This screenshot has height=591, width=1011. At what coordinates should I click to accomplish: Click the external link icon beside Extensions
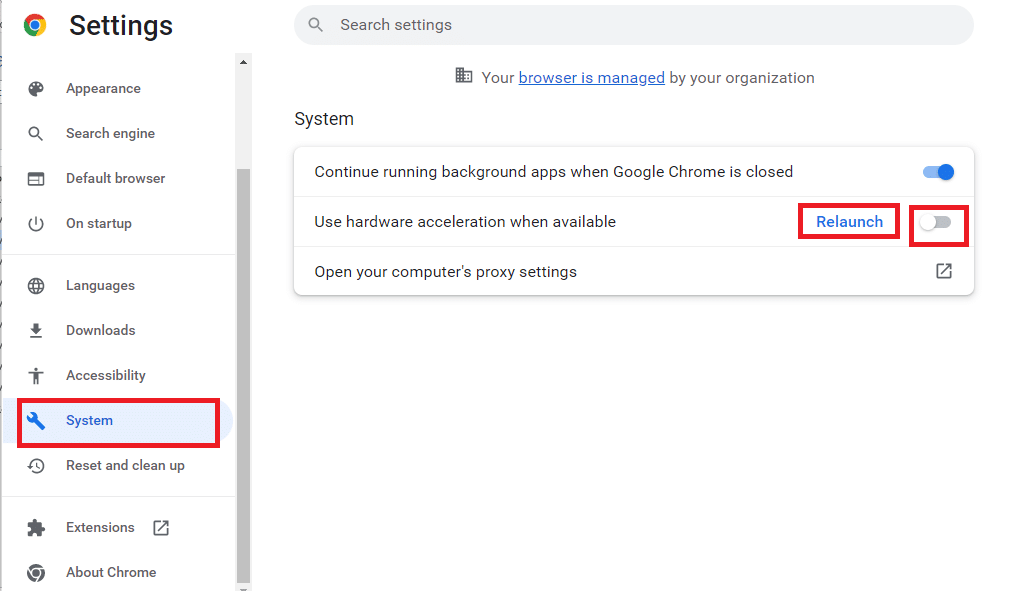pos(161,528)
